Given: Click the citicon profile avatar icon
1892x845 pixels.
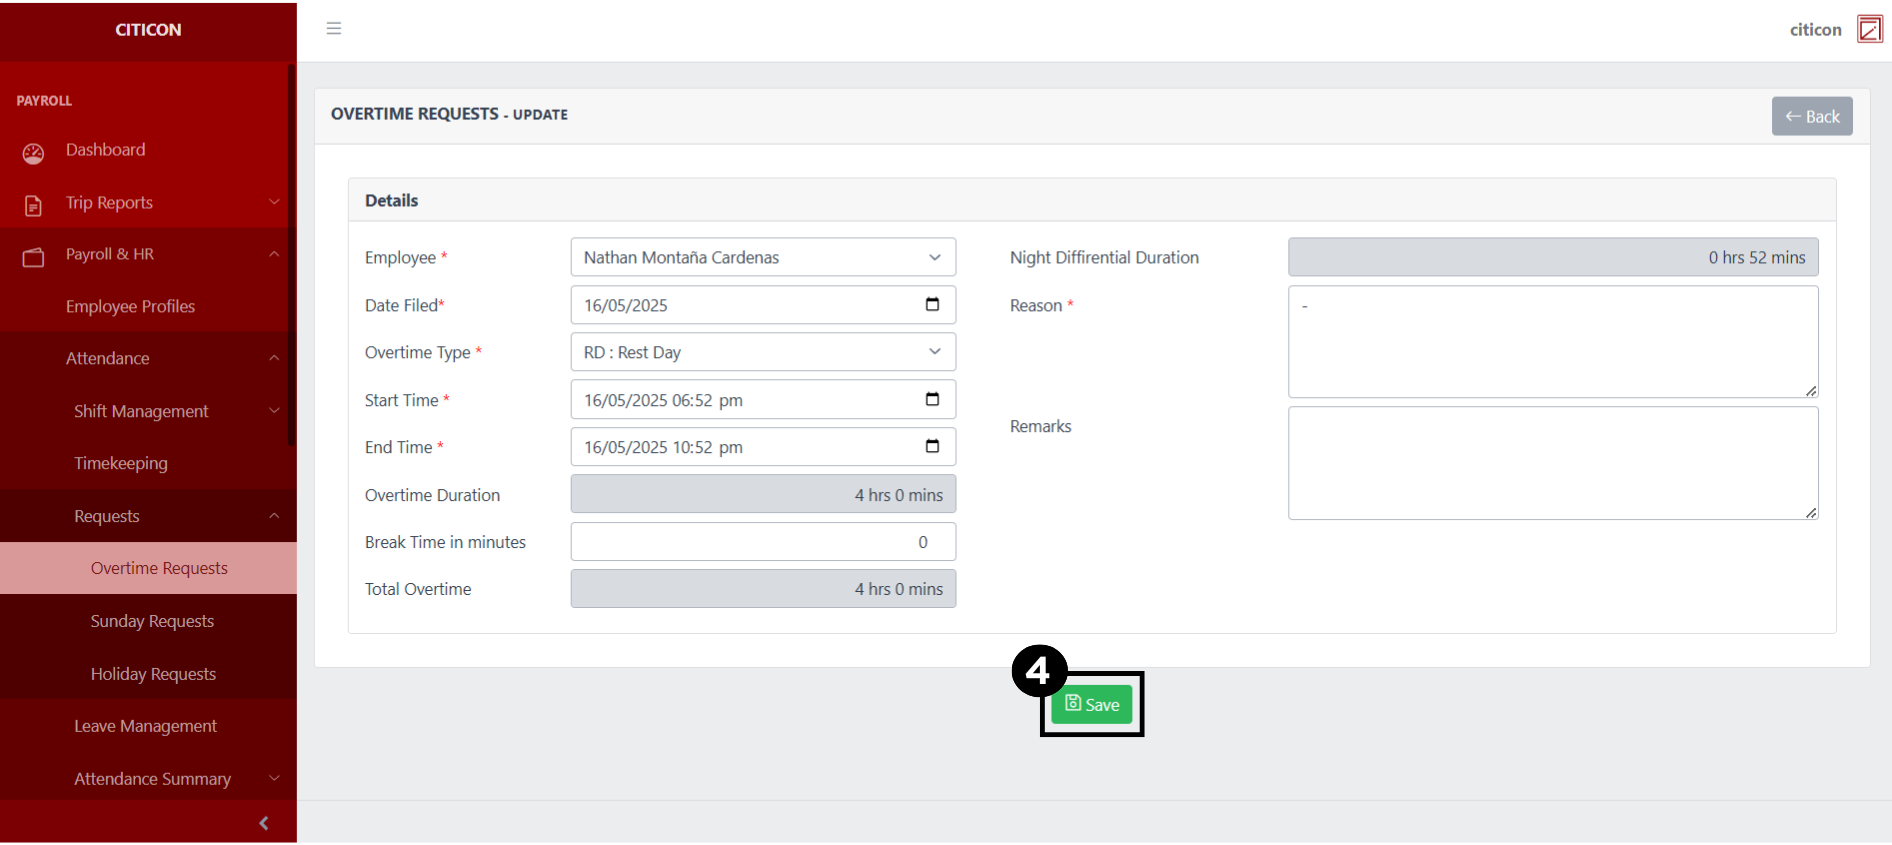Looking at the screenshot, I should 1869,29.
